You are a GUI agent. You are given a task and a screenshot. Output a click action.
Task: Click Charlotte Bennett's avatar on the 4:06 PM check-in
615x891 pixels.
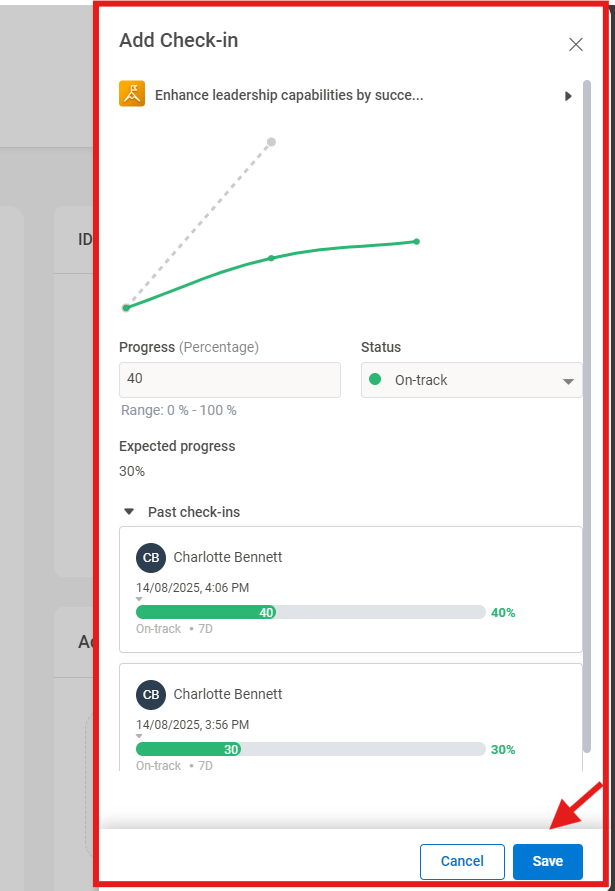tap(151, 558)
